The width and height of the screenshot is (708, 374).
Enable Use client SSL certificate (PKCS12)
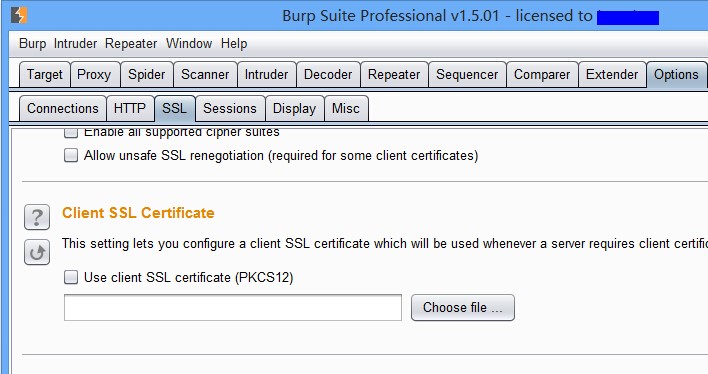(71, 277)
